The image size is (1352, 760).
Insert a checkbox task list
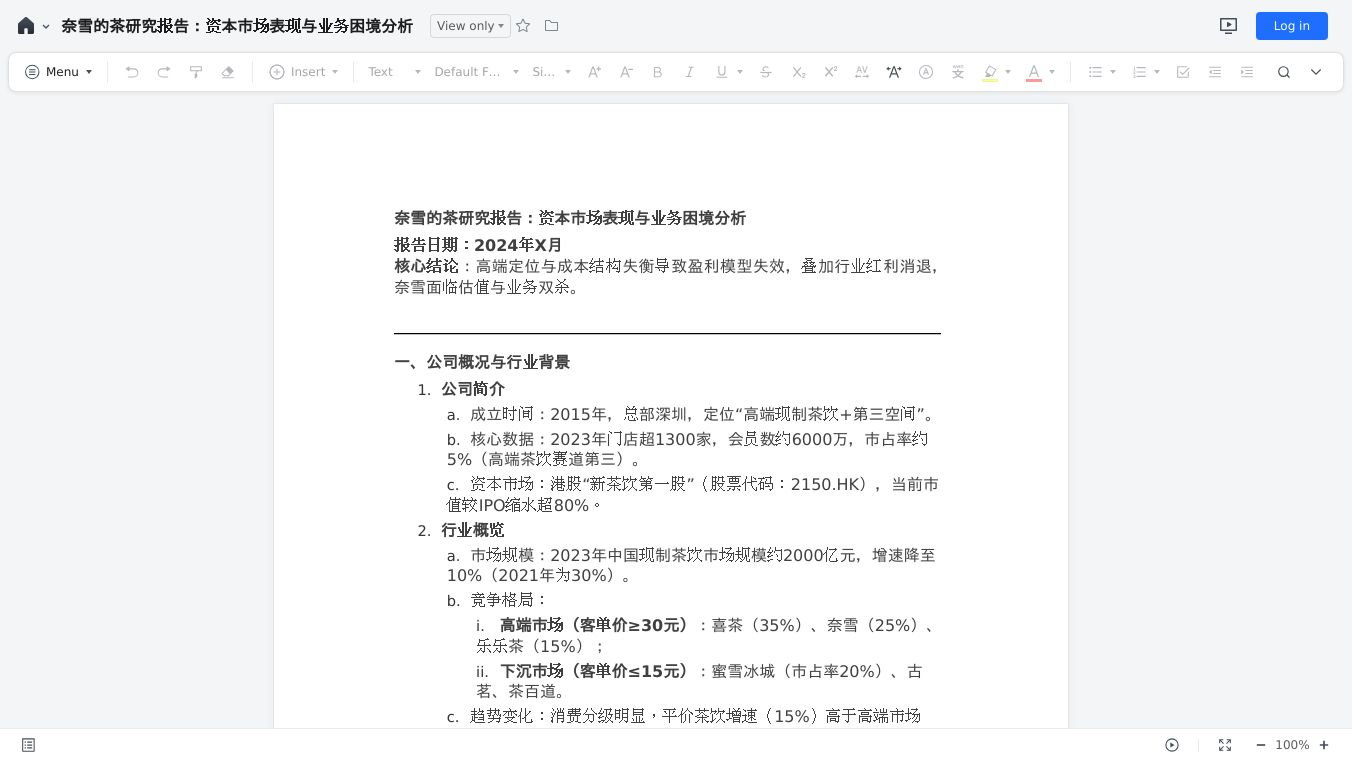pos(1183,72)
